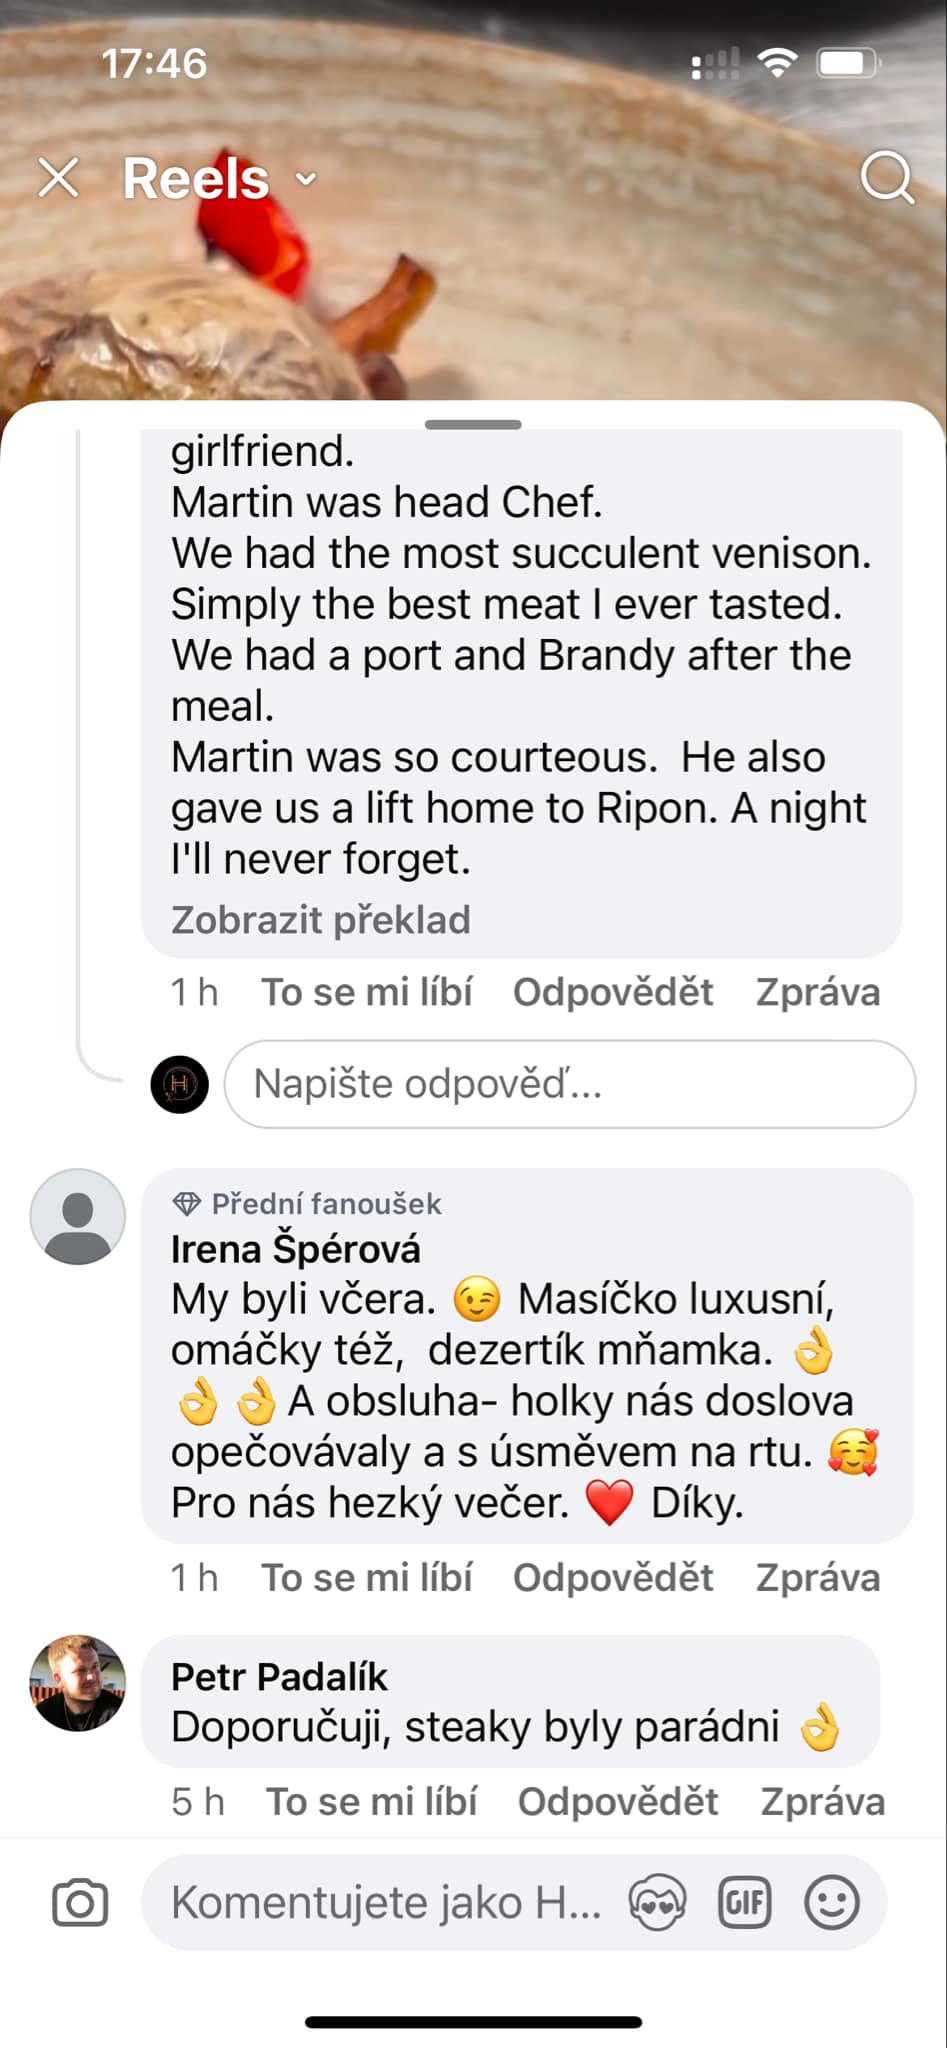The height and width of the screenshot is (2048, 947).
Task: Tap the Přední fanoušek diamond badge
Action: pyautogui.click(x=187, y=1203)
